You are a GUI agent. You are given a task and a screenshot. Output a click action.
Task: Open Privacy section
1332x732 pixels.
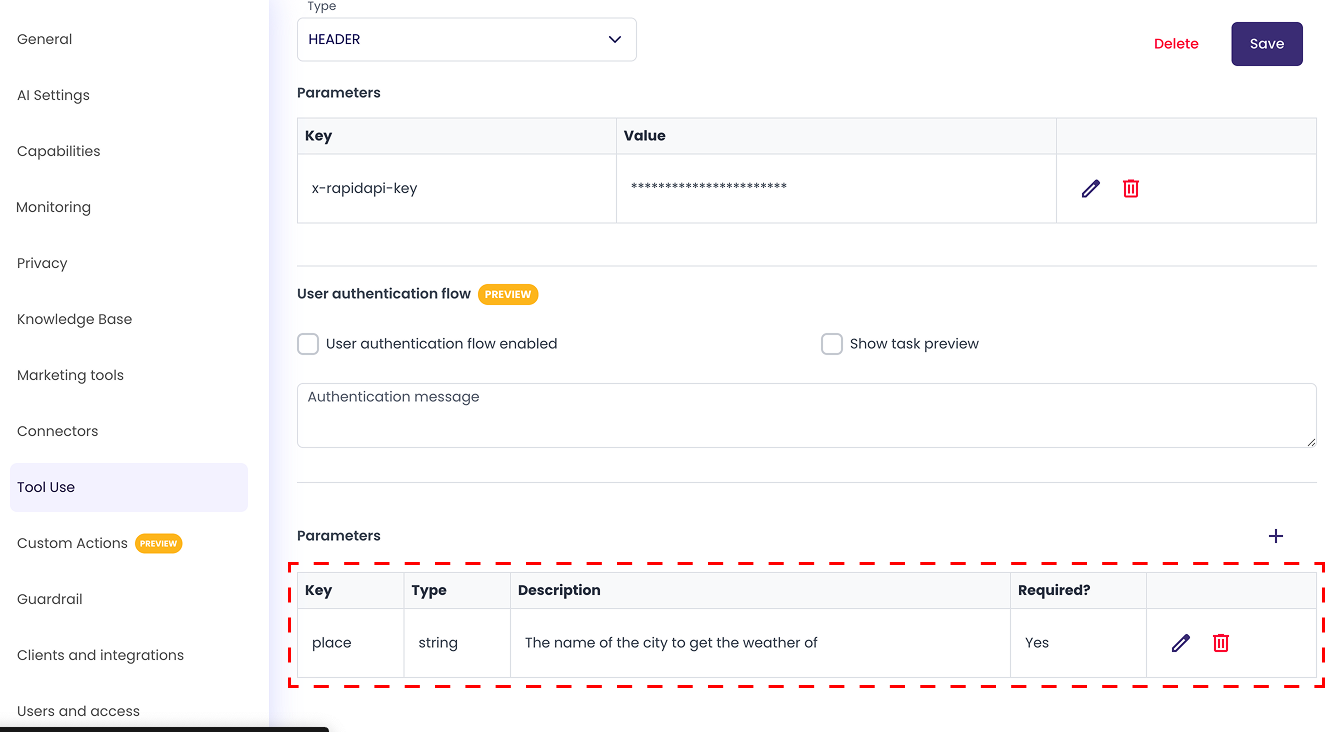pos(42,263)
